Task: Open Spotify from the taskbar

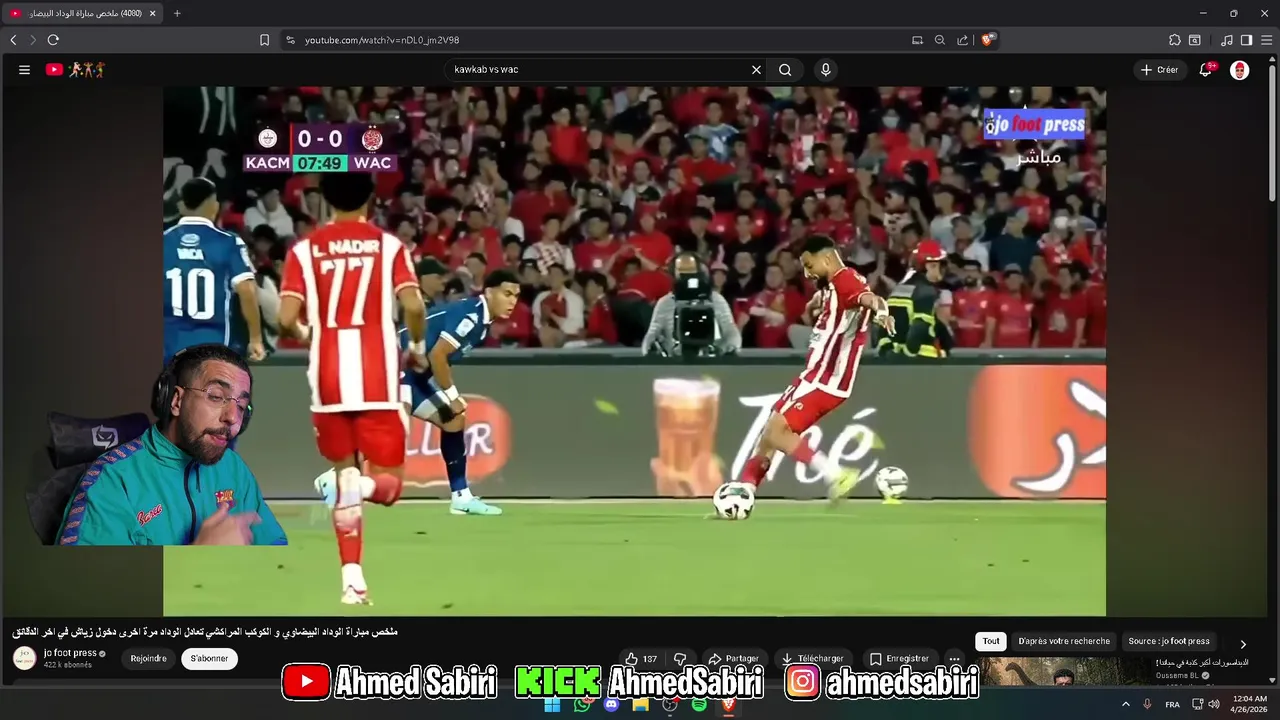Action: [x=699, y=704]
